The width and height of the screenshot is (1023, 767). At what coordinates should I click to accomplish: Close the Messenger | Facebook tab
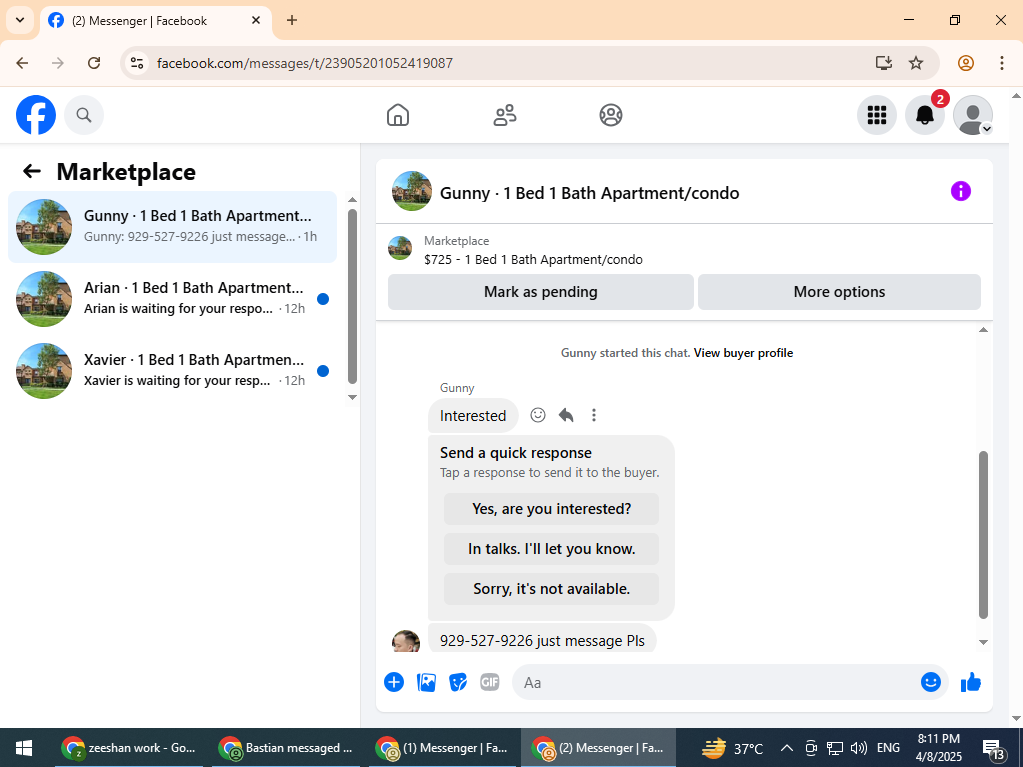[x=256, y=20]
